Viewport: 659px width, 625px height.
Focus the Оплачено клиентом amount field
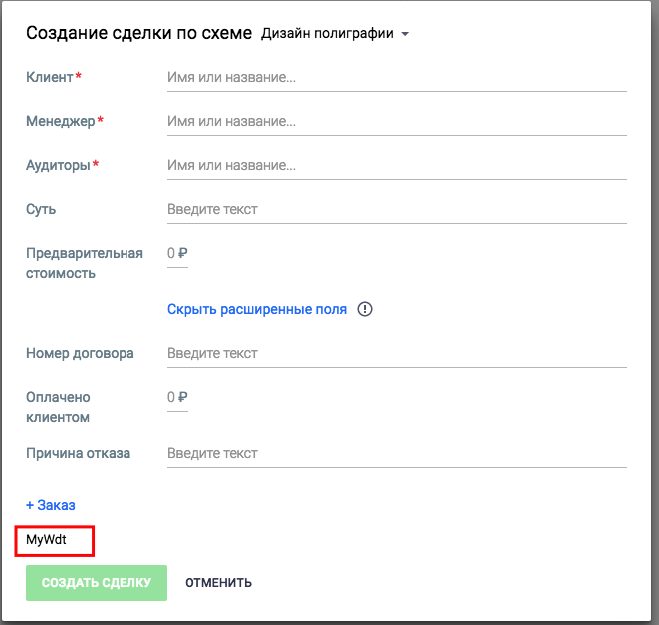(177, 398)
